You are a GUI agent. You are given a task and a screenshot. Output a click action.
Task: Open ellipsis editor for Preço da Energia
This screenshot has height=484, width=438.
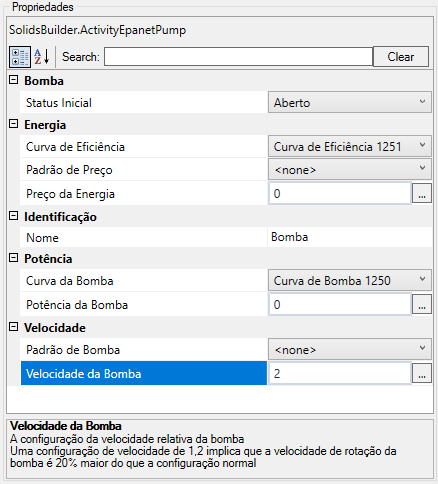[x=422, y=193]
